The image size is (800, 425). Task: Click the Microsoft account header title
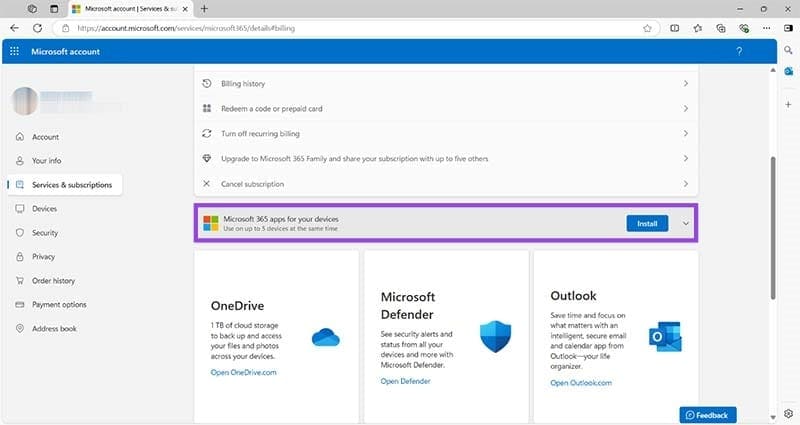(x=65, y=52)
